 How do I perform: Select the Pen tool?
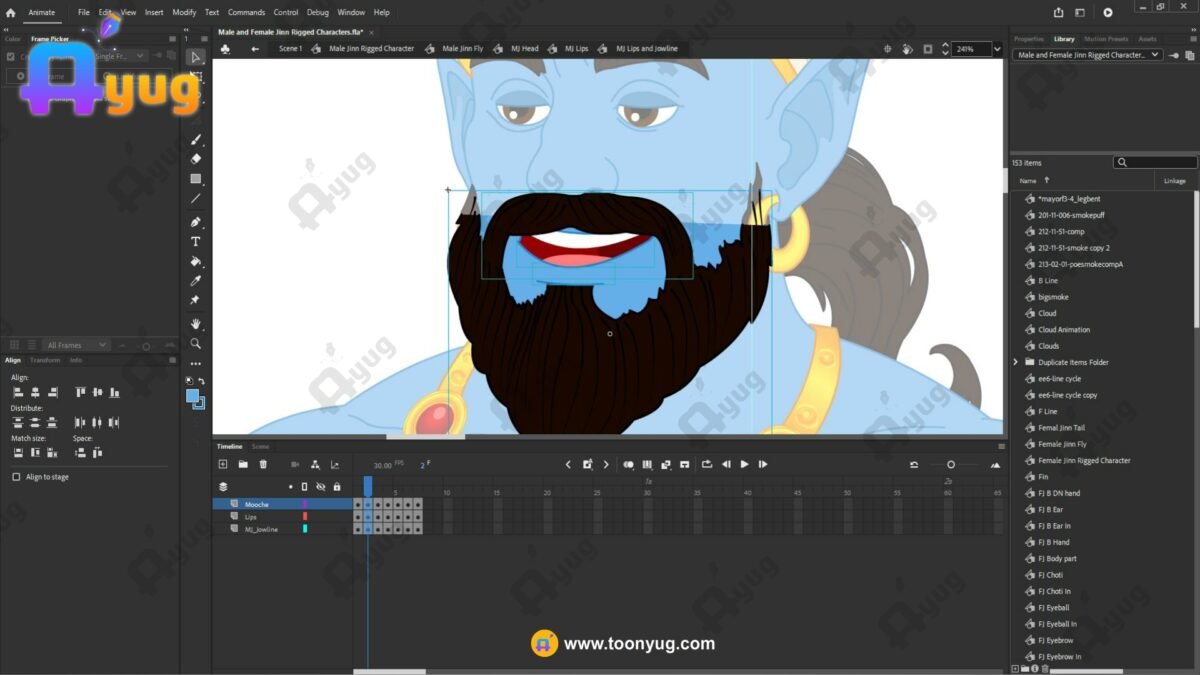tap(196, 222)
